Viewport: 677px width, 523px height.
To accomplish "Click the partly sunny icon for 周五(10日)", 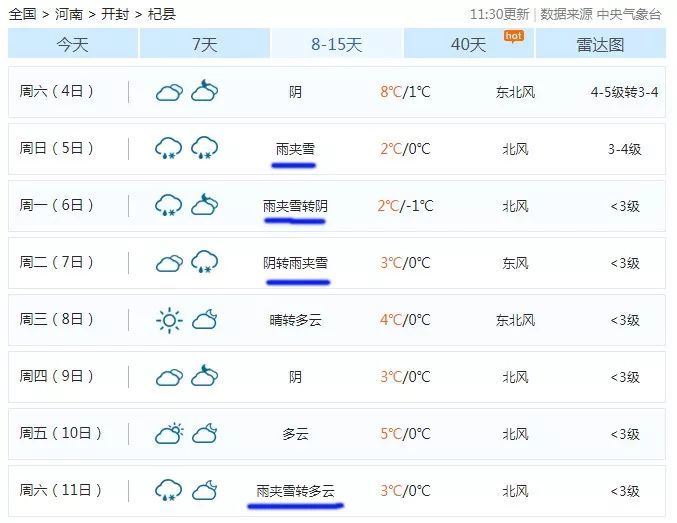I will pos(169,433).
